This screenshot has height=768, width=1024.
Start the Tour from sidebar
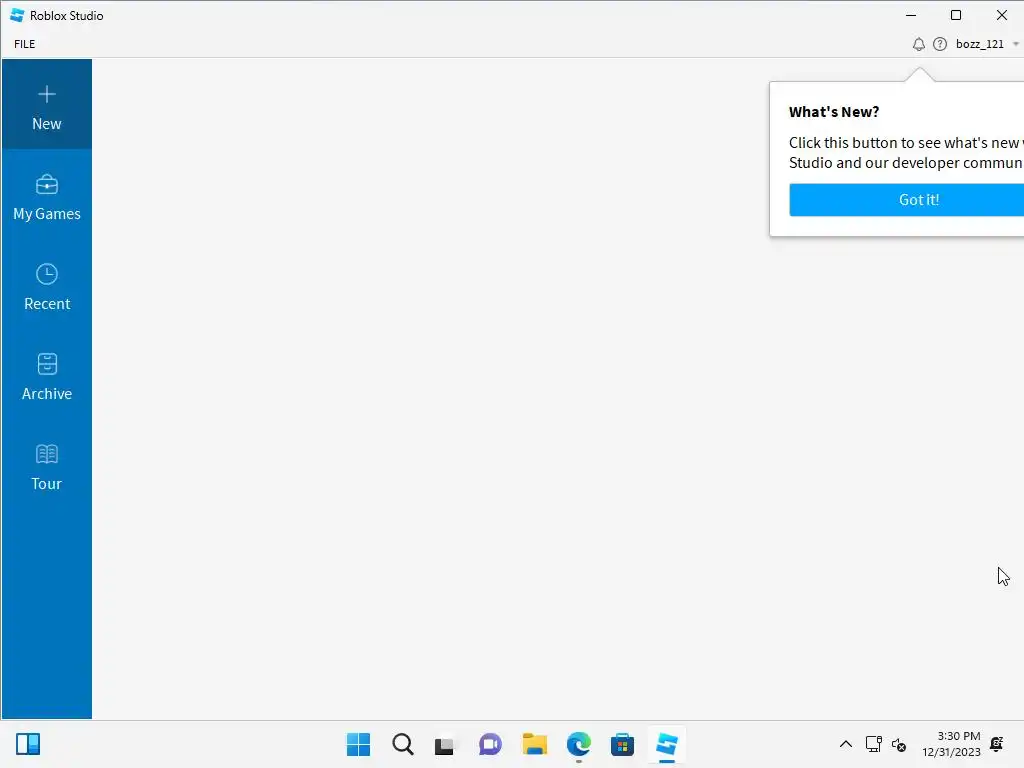point(46,468)
